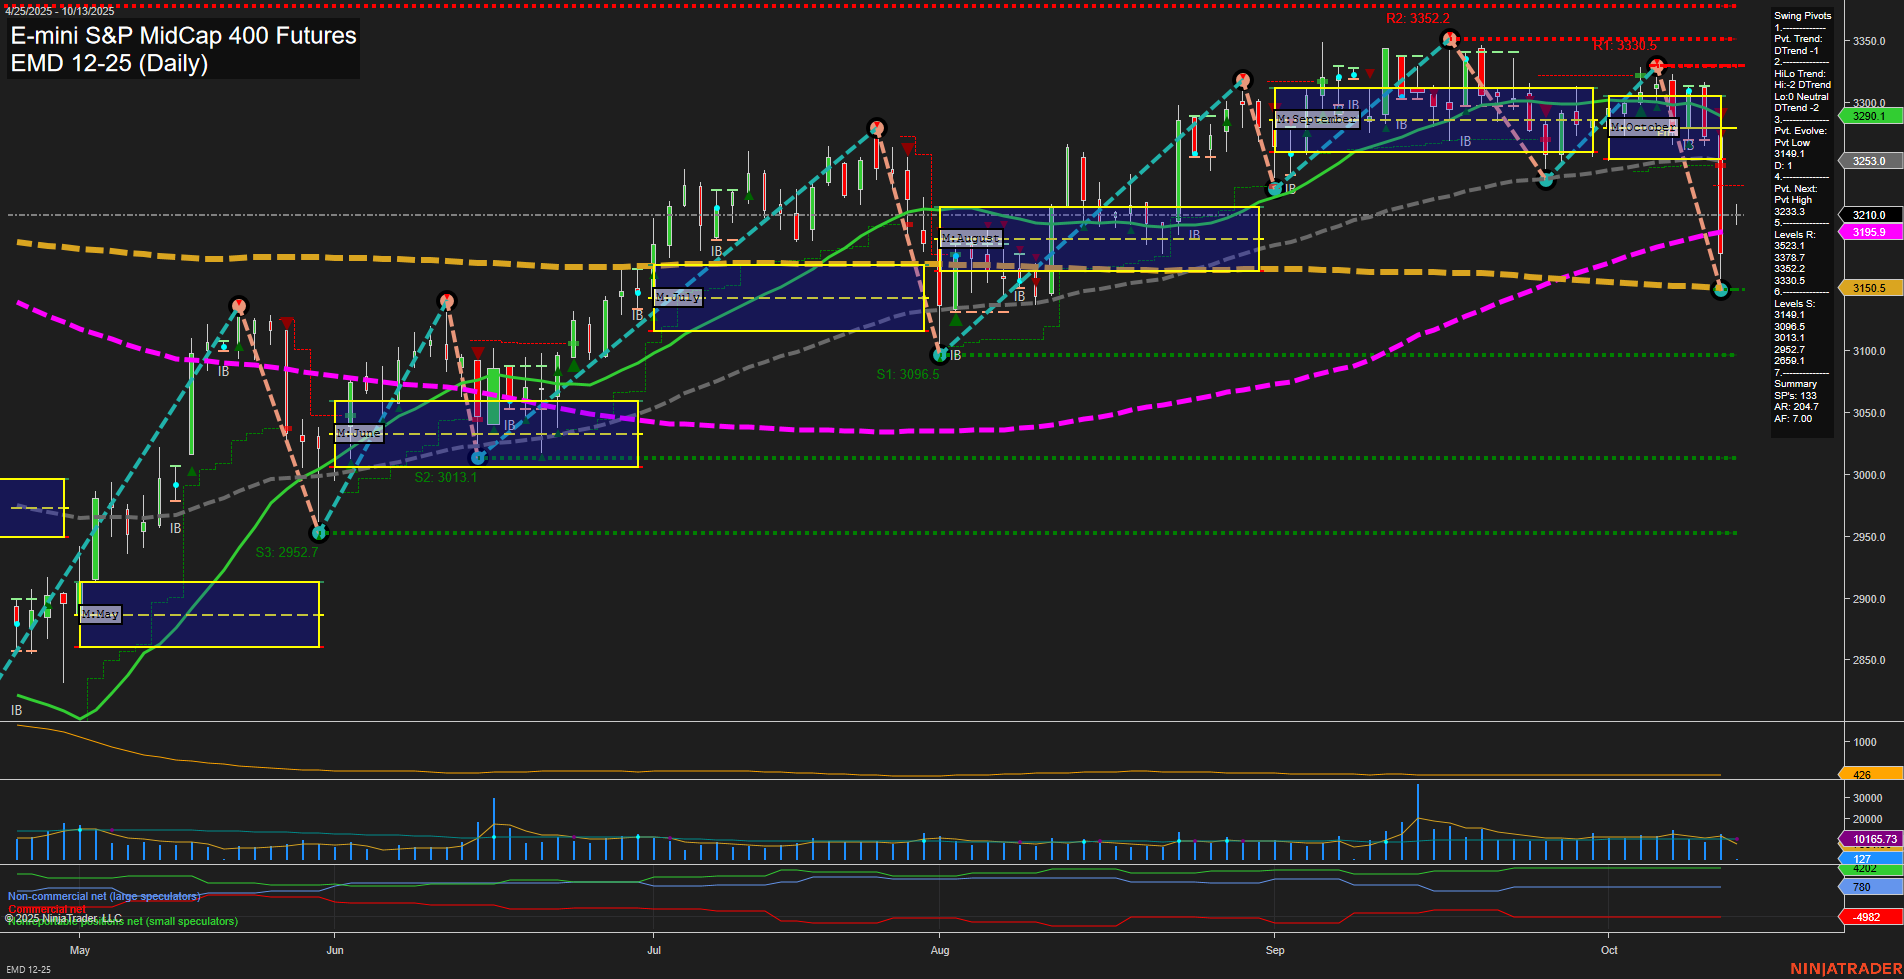
Task: Click the E-mini S&P MidCap 400 title
Action: tap(180, 36)
